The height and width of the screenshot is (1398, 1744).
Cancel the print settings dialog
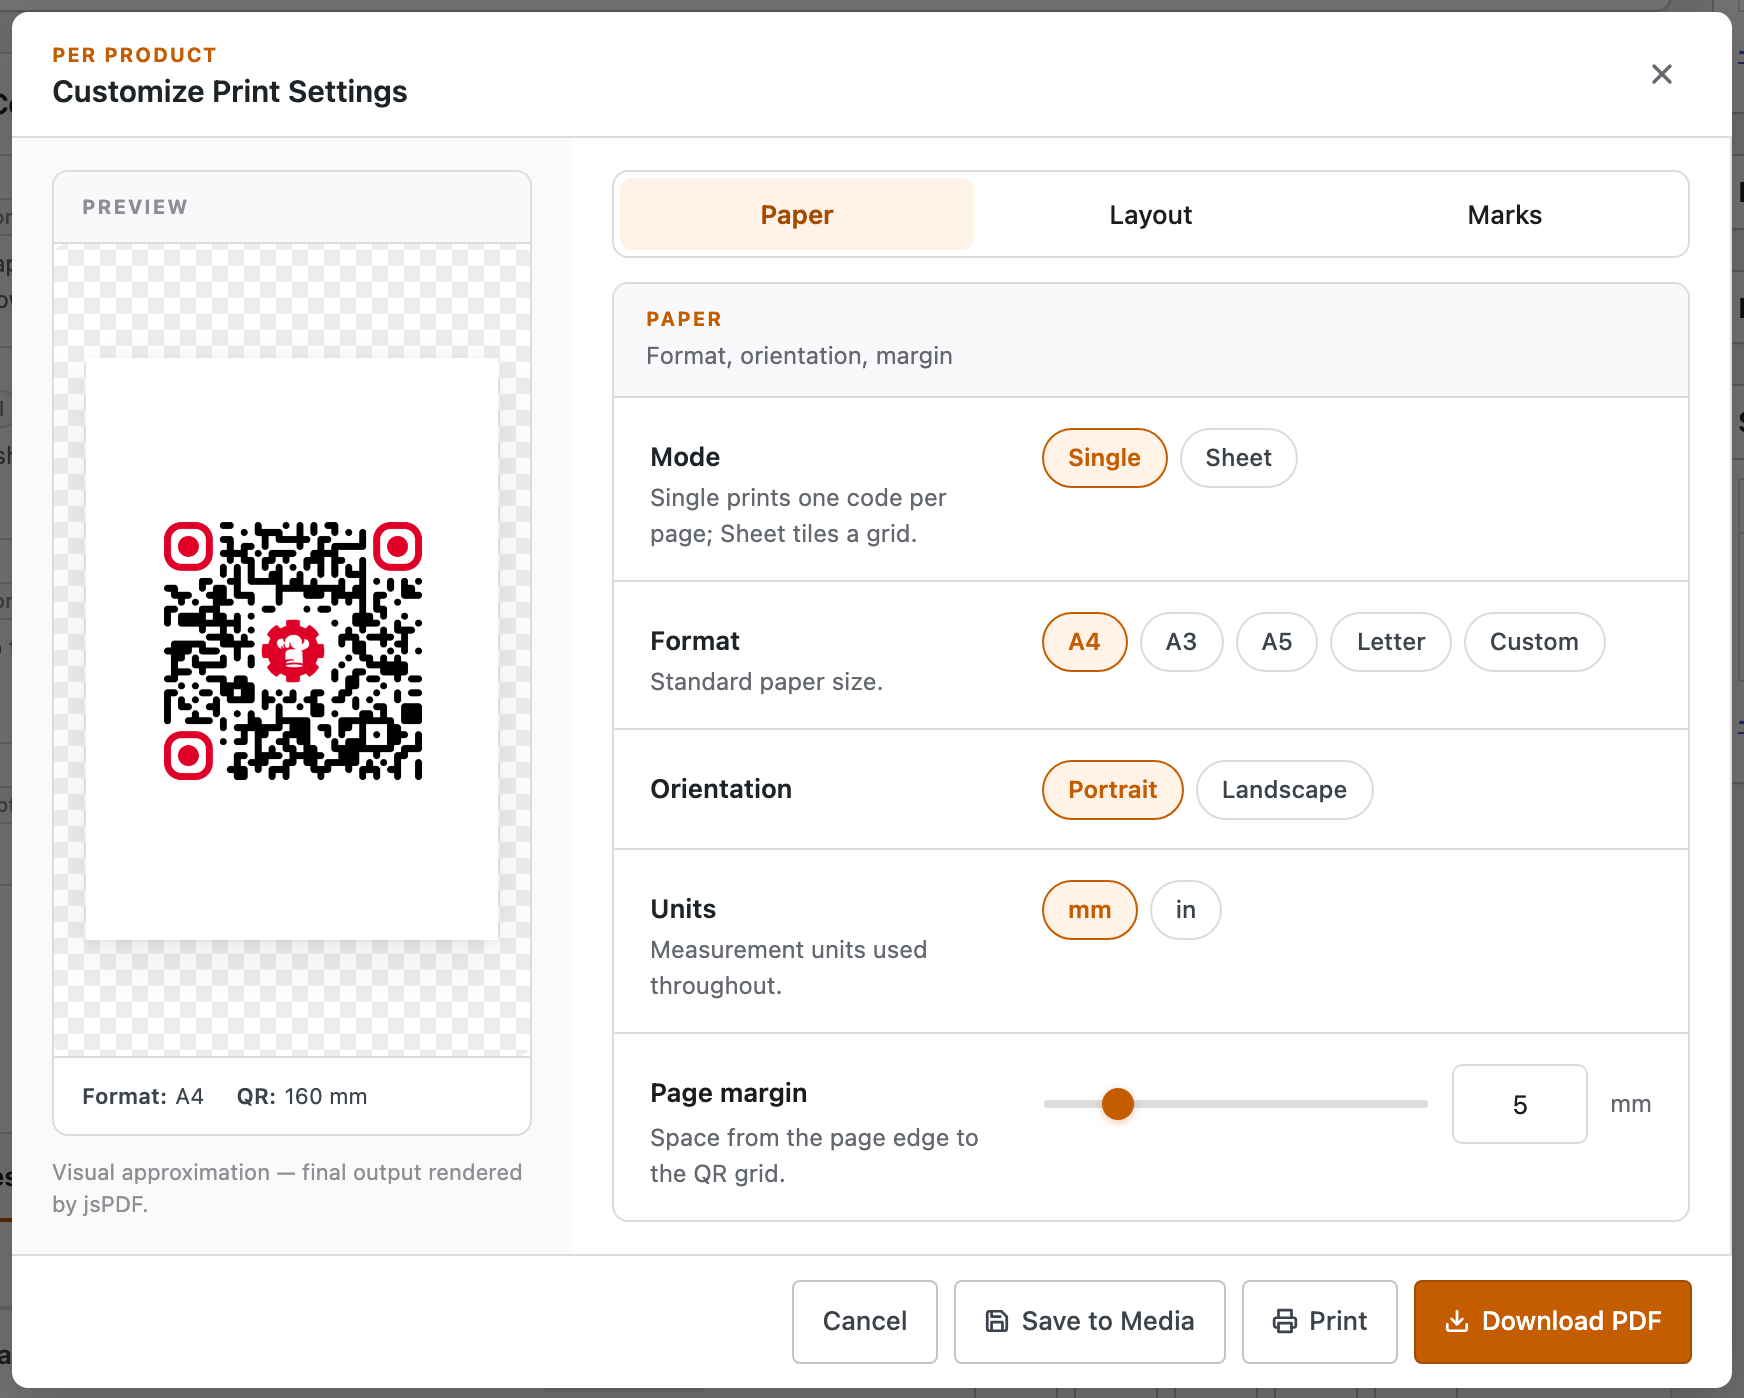point(864,1321)
